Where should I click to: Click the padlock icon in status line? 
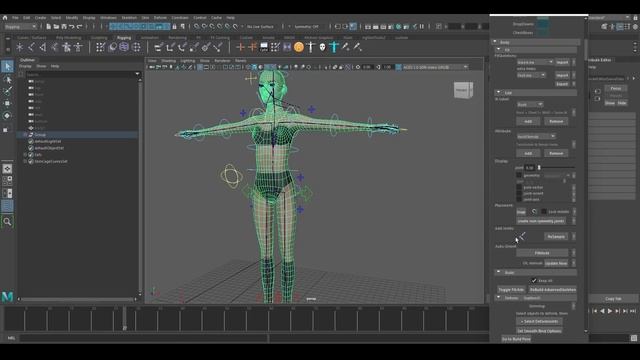(x=175, y=27)
